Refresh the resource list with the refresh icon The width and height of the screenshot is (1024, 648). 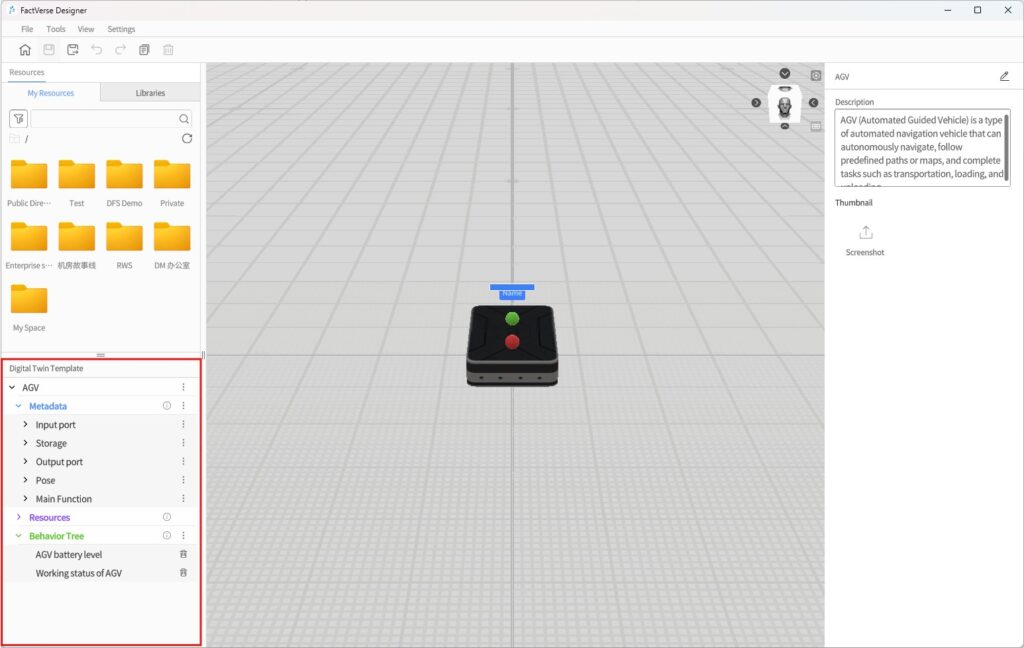point(188,139)
